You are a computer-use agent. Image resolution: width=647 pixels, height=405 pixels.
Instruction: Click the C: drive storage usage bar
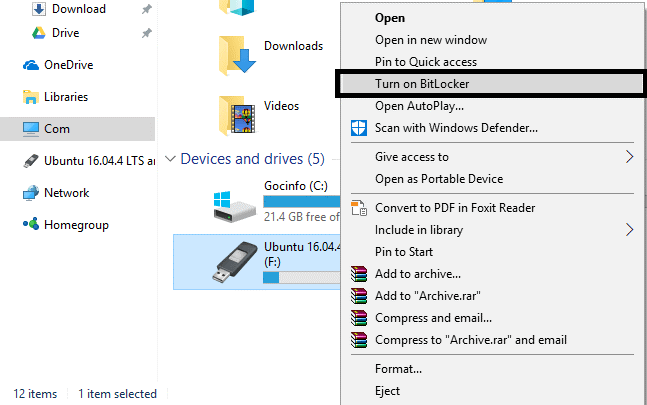[300, 201]
